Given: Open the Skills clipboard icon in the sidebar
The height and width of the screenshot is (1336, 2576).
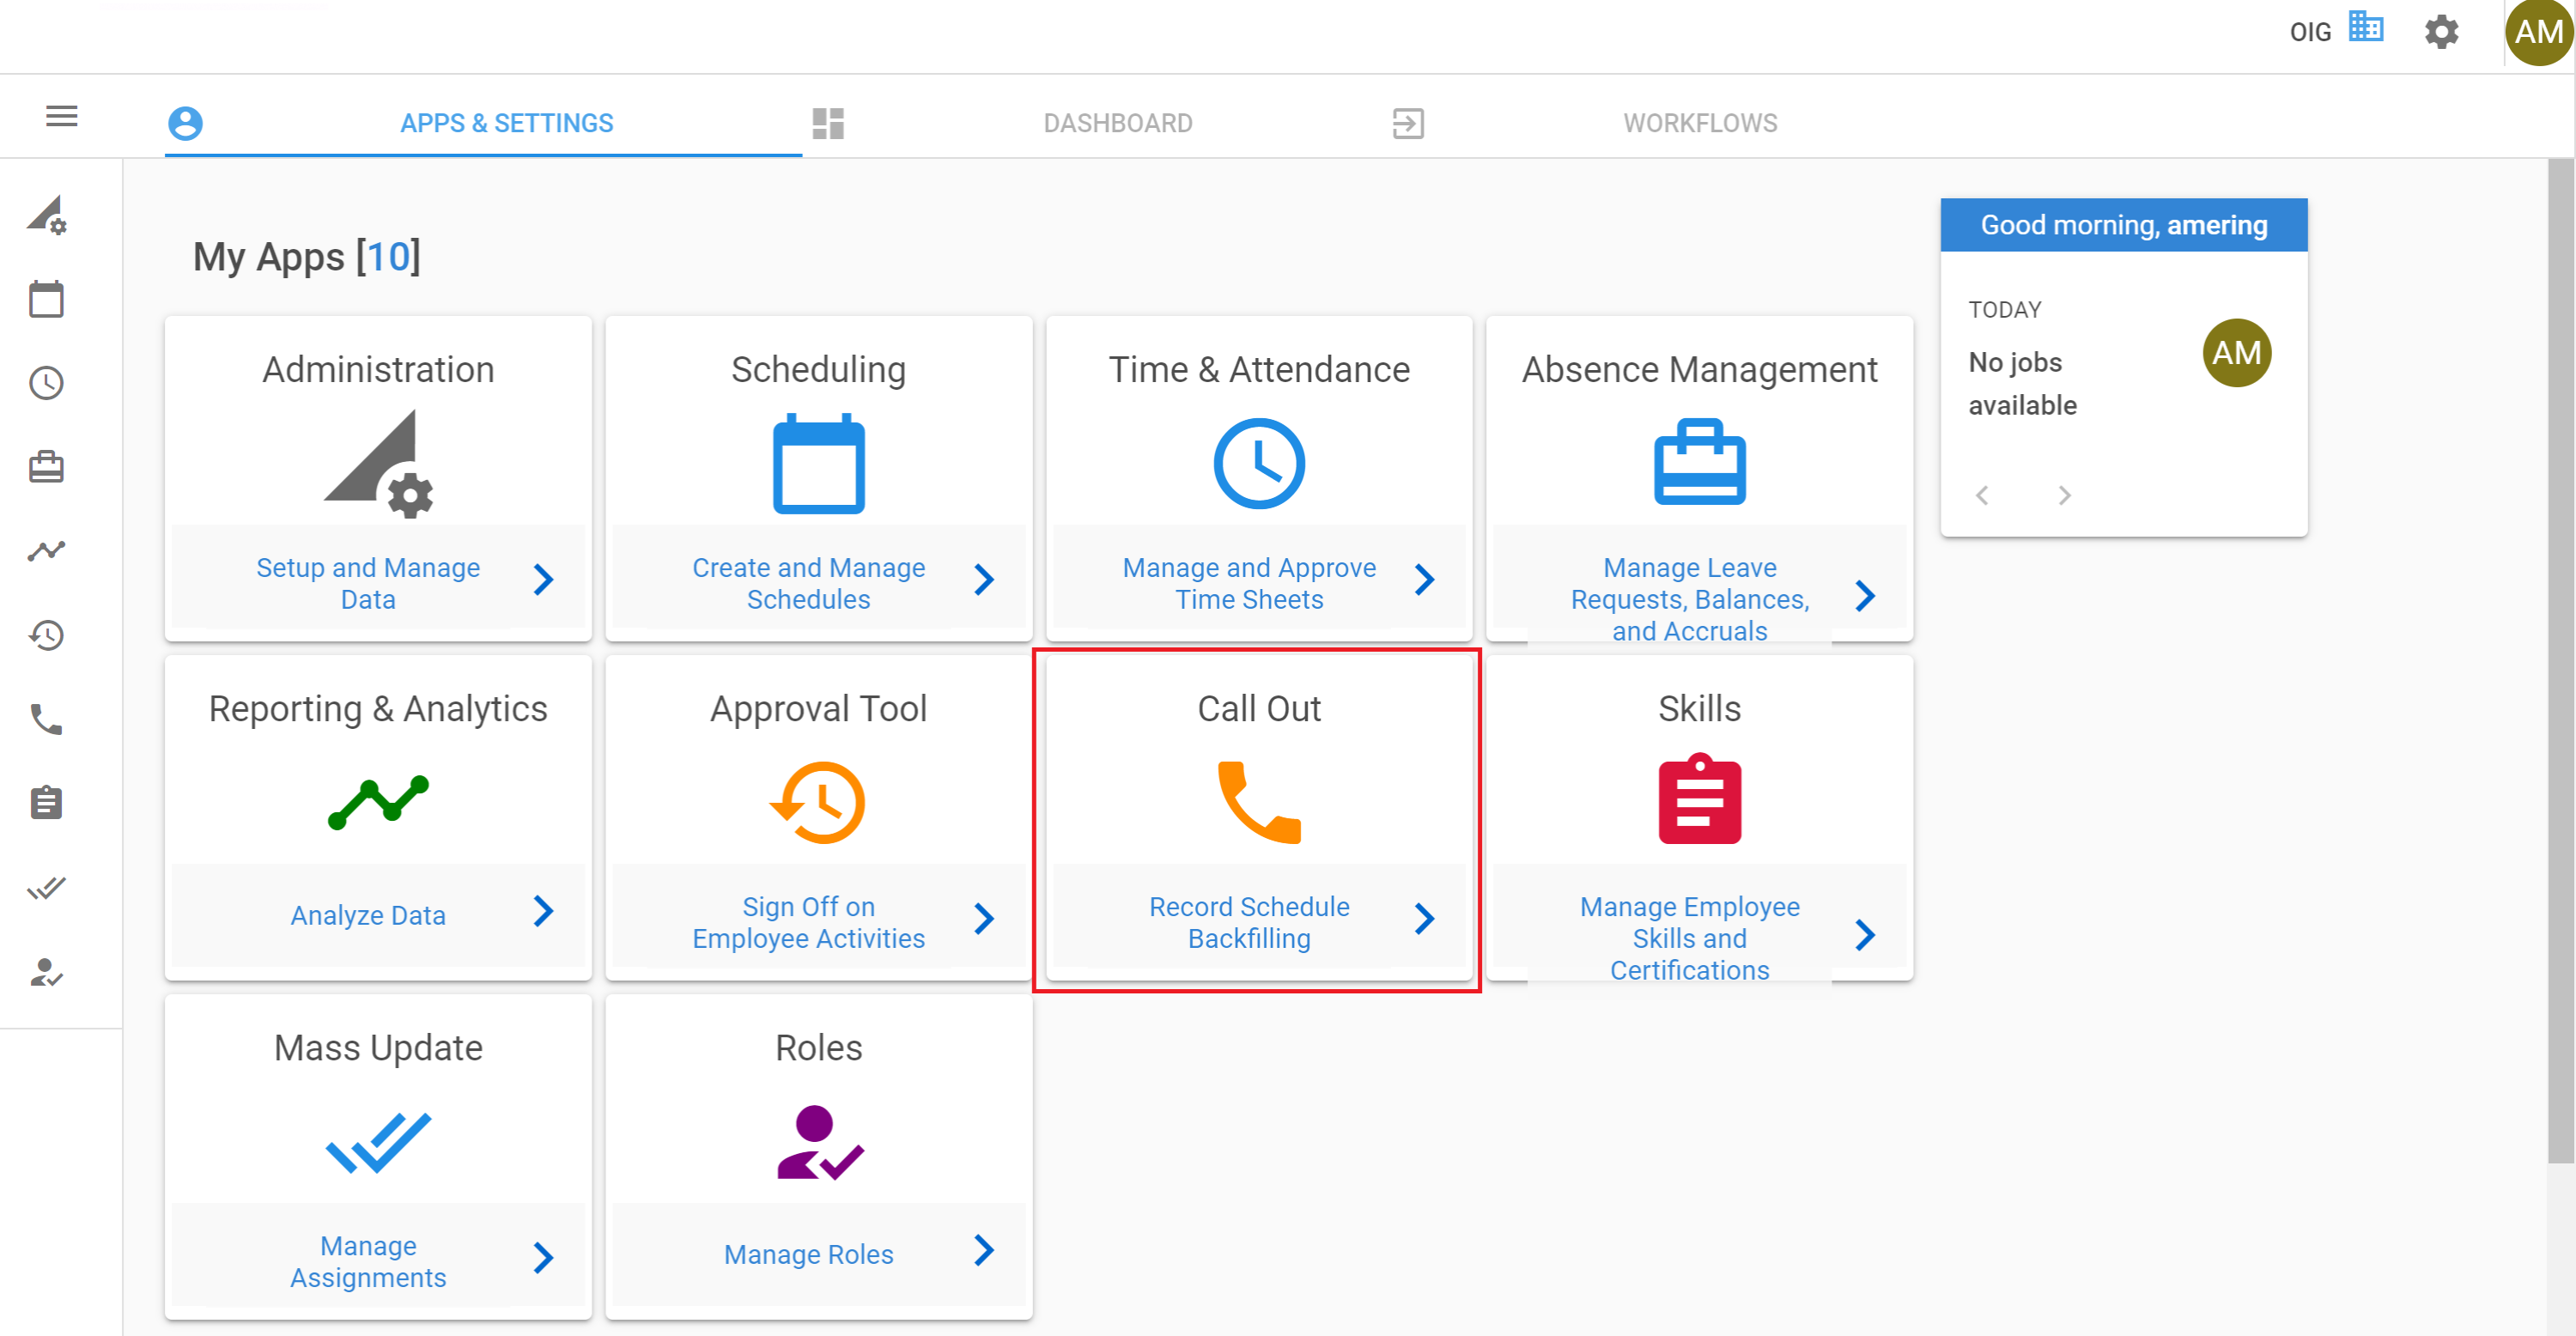Looking at the screenshot, I should click(x=46, y=803).
